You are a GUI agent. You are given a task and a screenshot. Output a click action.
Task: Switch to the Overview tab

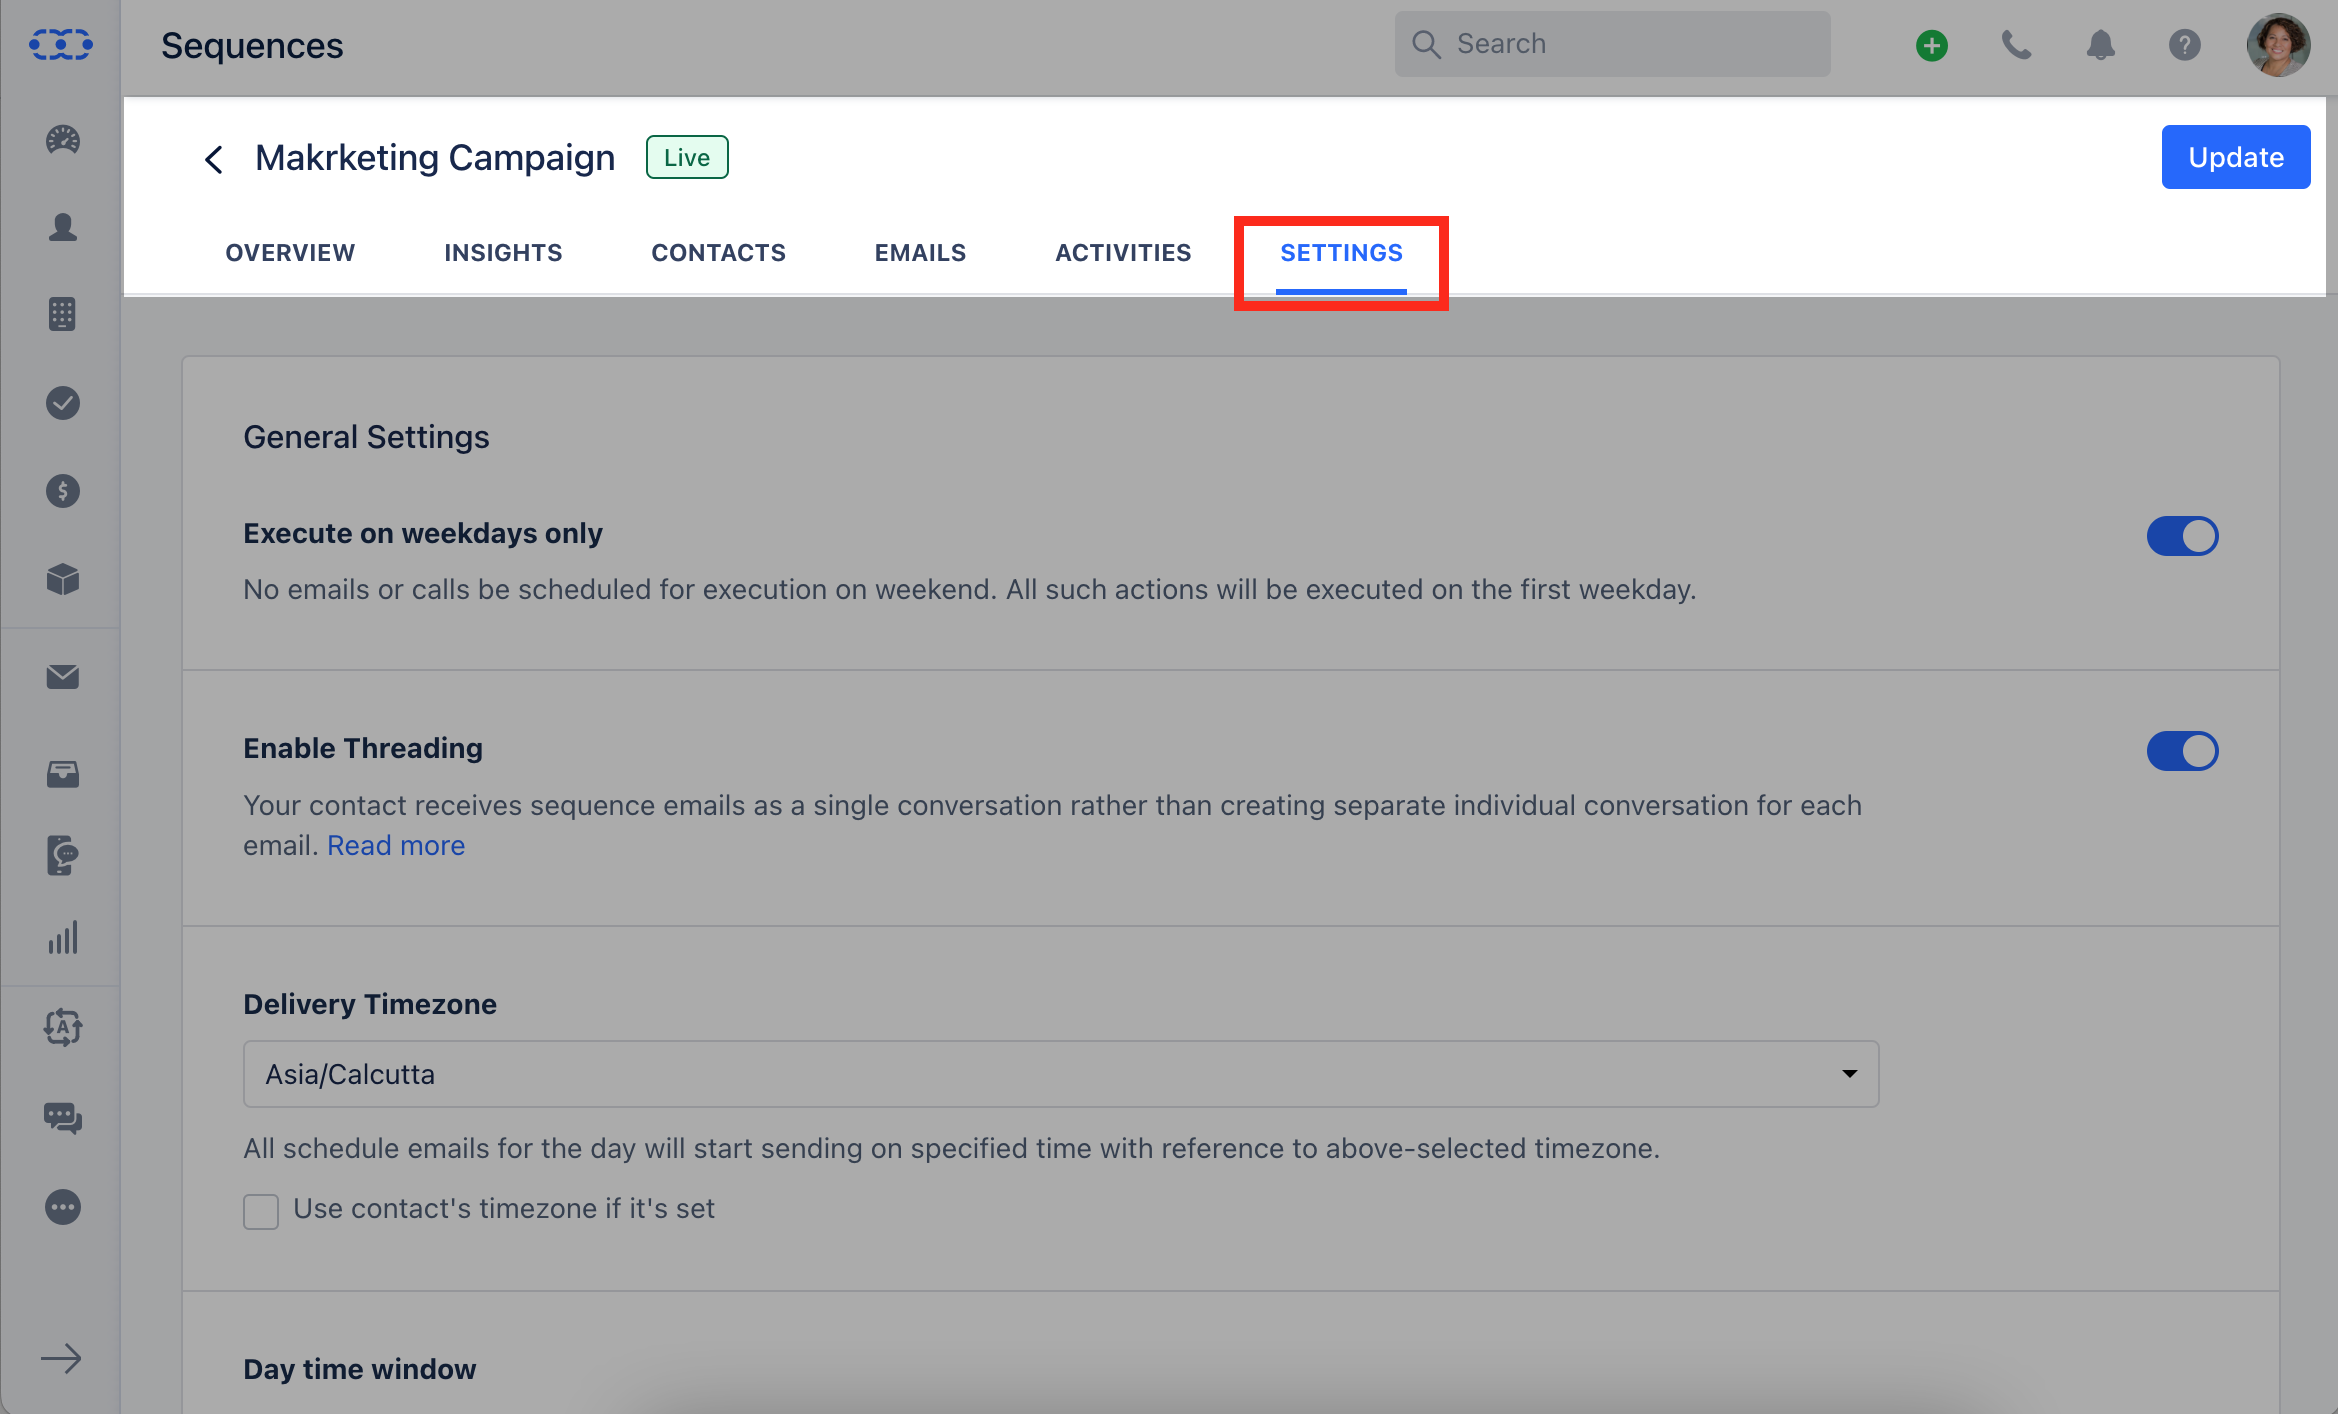pyautogui.click(x=290, y=253)
